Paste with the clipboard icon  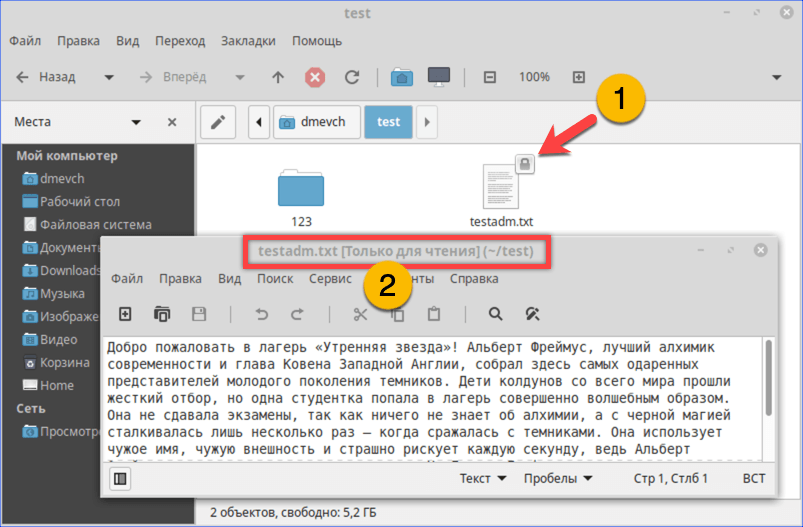tap(434, 314)
